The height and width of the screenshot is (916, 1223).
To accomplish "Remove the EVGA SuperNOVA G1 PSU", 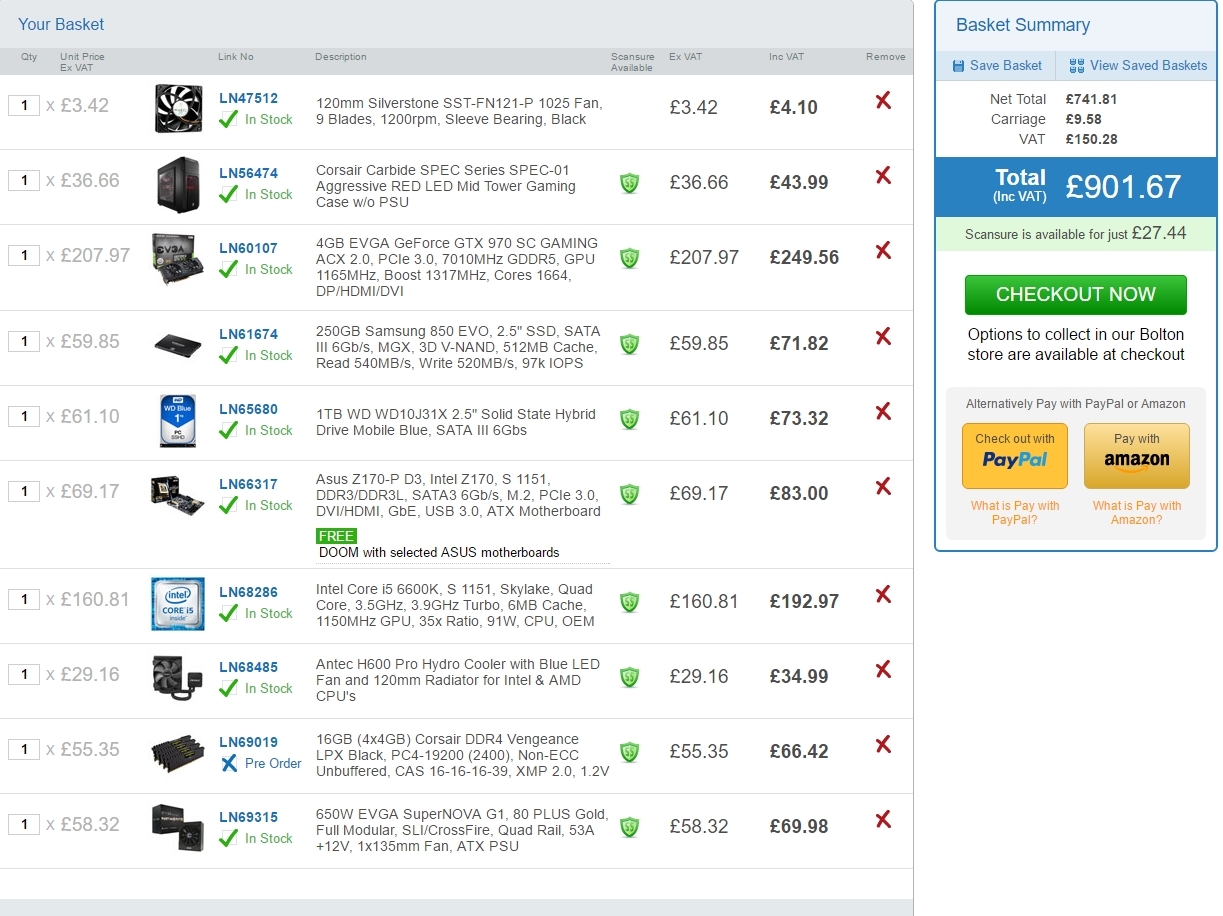I will (x=883, y=820).
